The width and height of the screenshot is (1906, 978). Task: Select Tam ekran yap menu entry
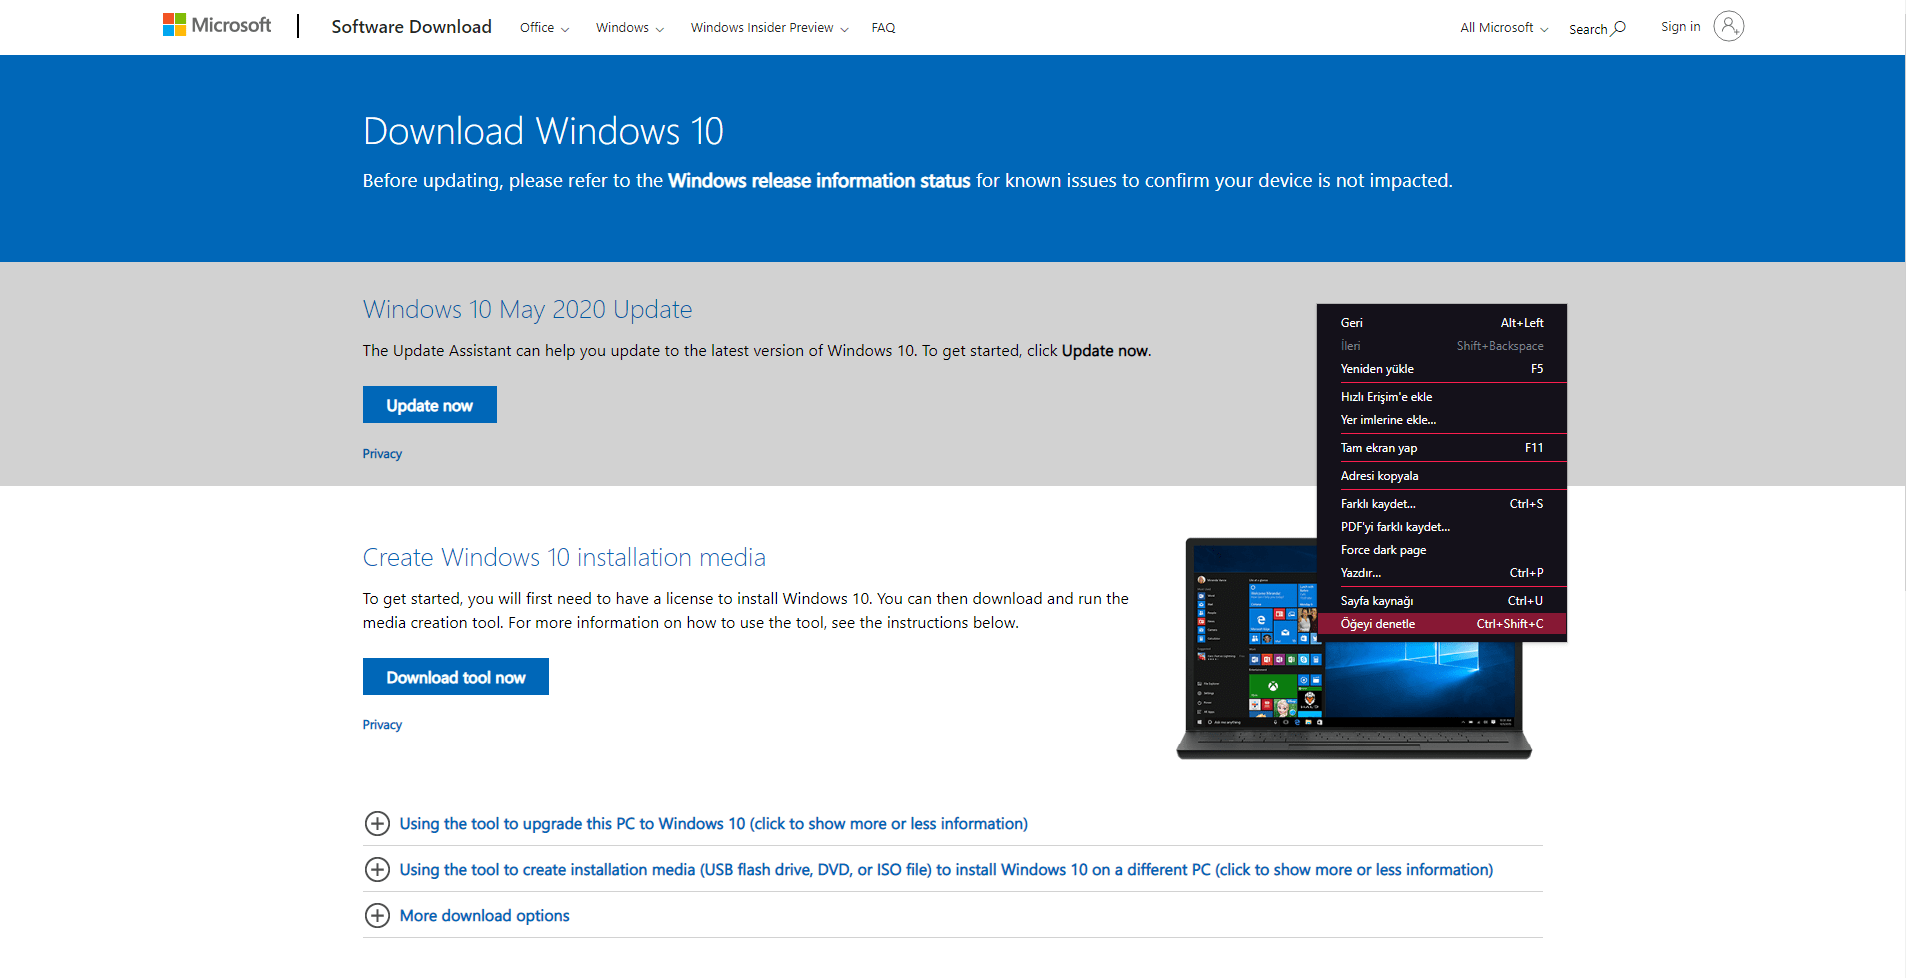click(1442, 448)
